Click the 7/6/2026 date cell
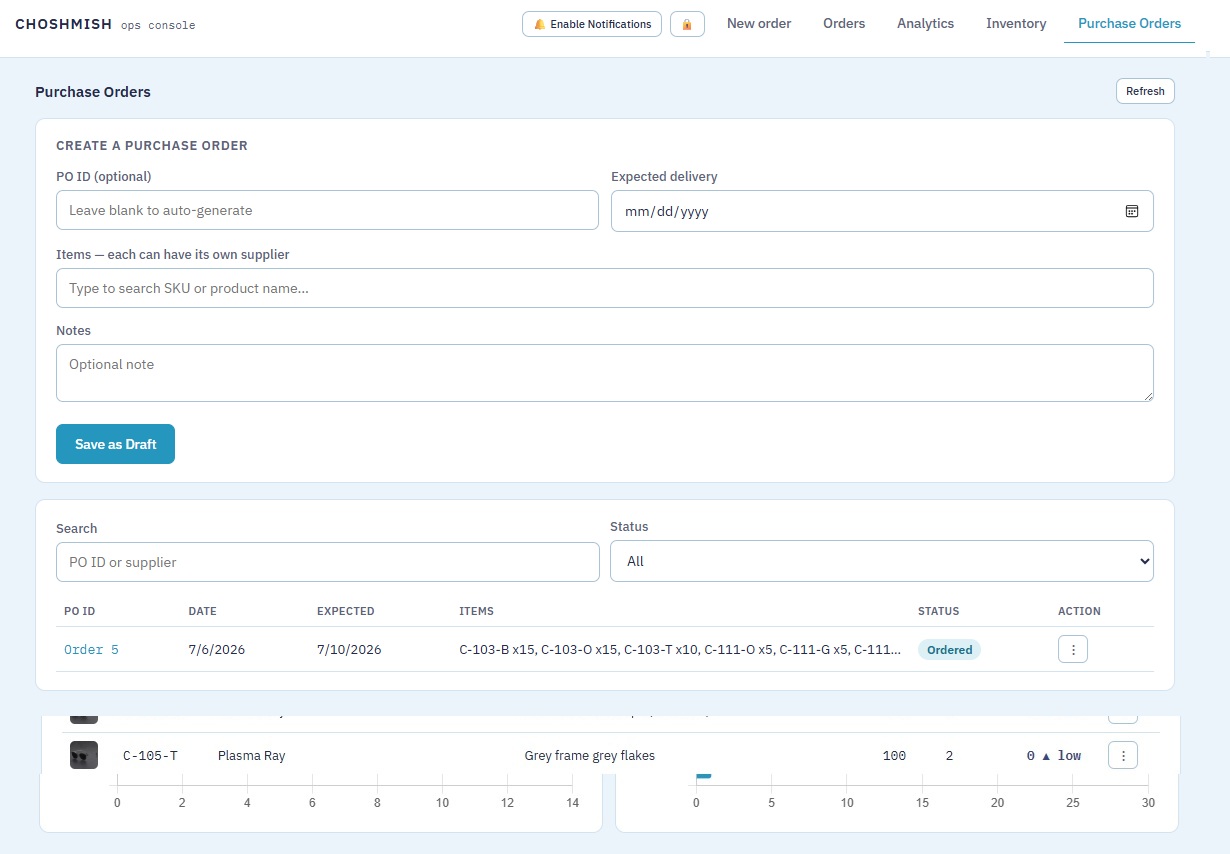This screenshot has height=854, width=1230. point(217,650)
